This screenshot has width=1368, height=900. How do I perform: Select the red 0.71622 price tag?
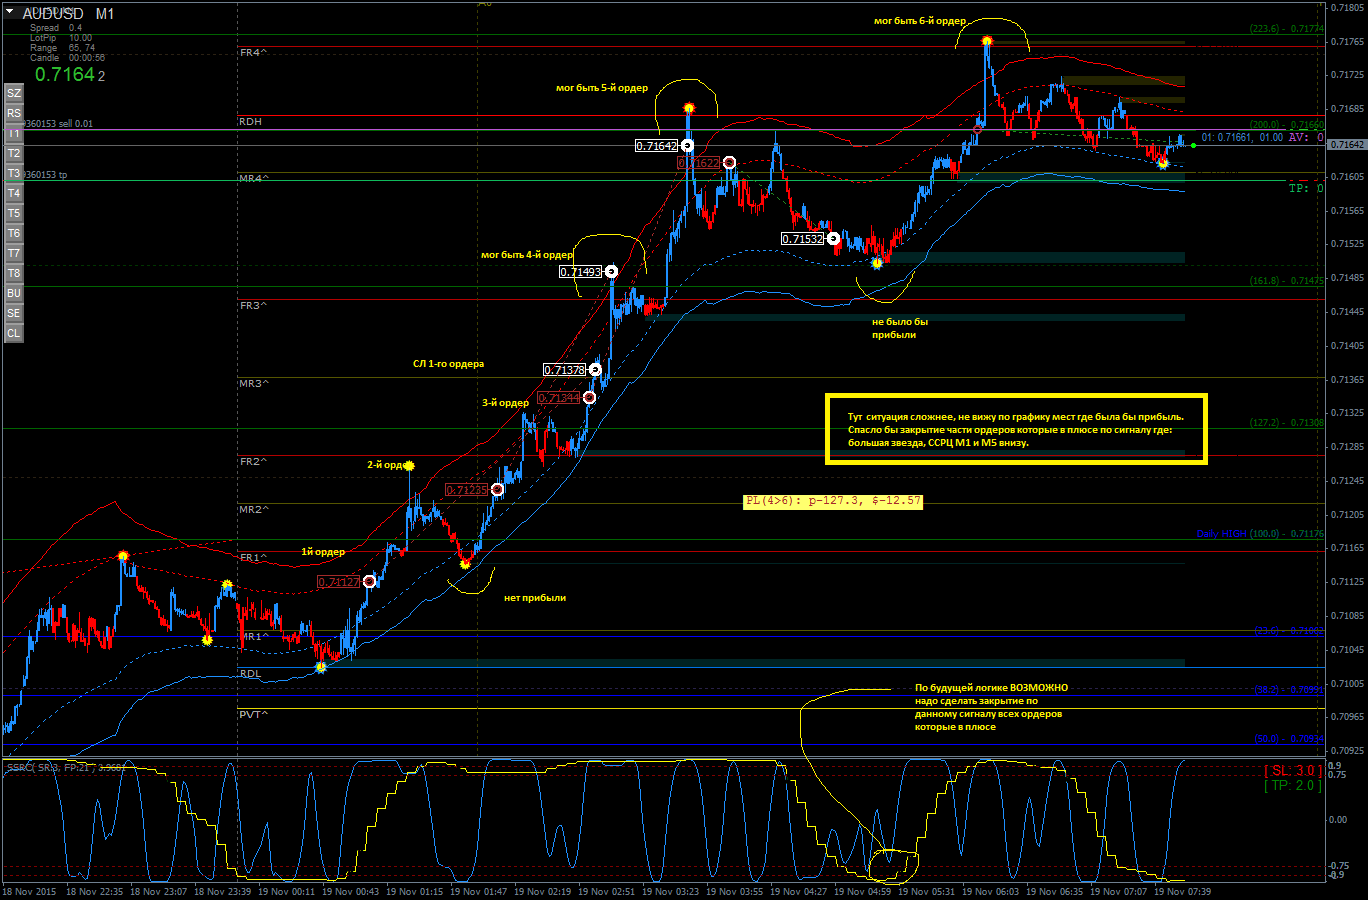pos(699,162)
